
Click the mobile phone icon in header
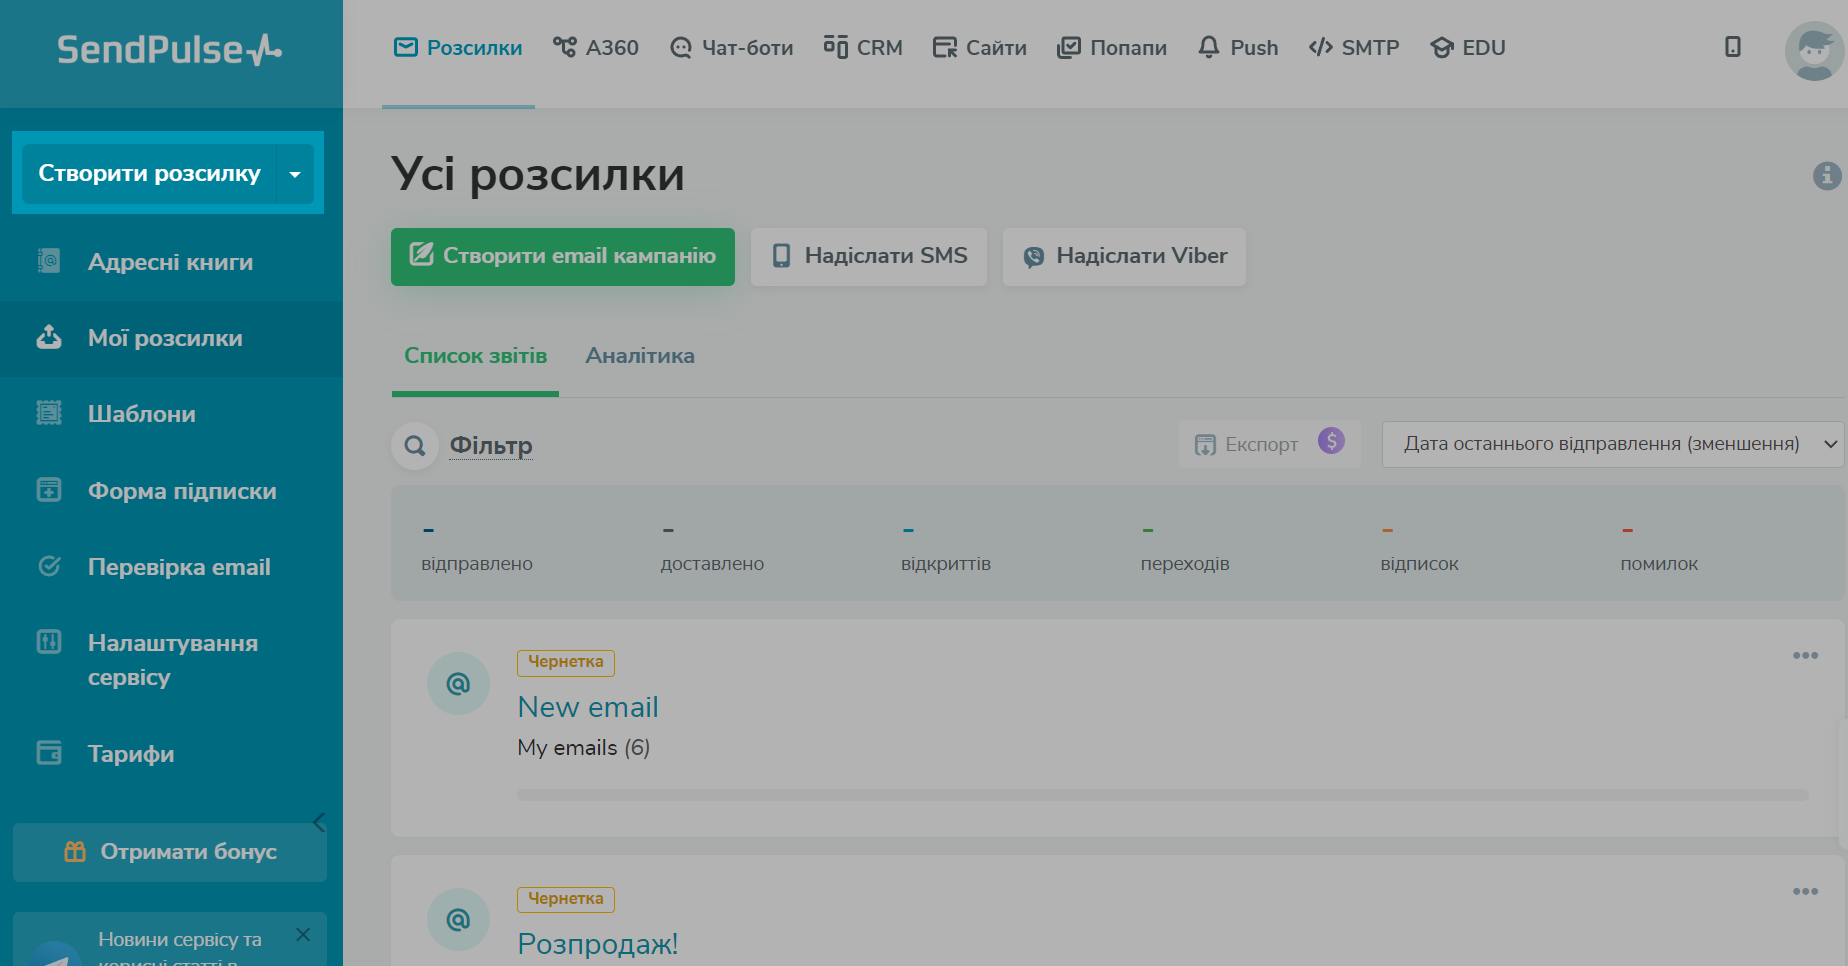pos(1732,47)
